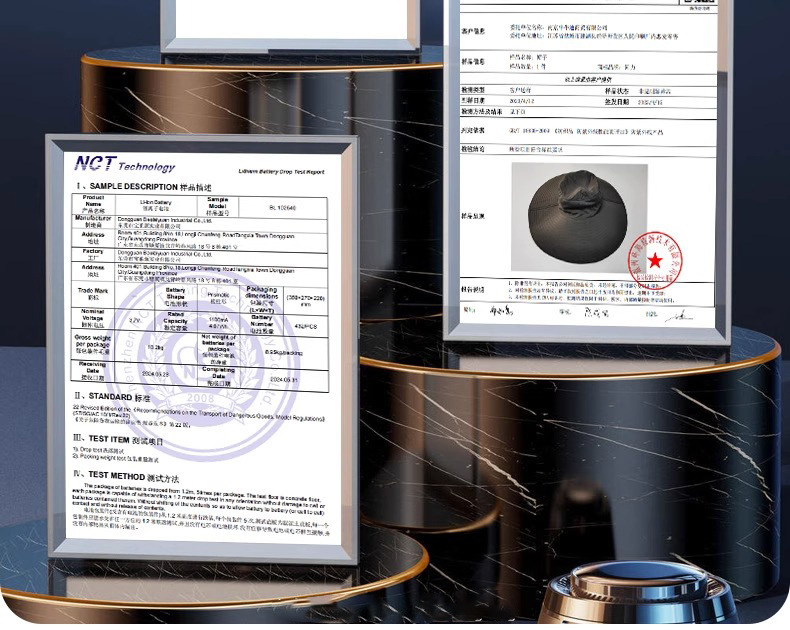Click the NCT Technology logo
The width and height of the screenshot is (790, 630).
(124, 166)
